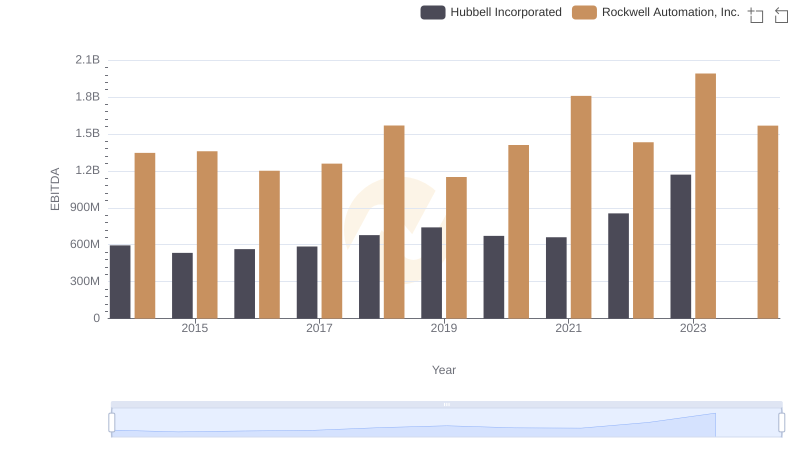
Task: Select the 2021 Hubbell Incorporated bar
Action: (556, 277)
